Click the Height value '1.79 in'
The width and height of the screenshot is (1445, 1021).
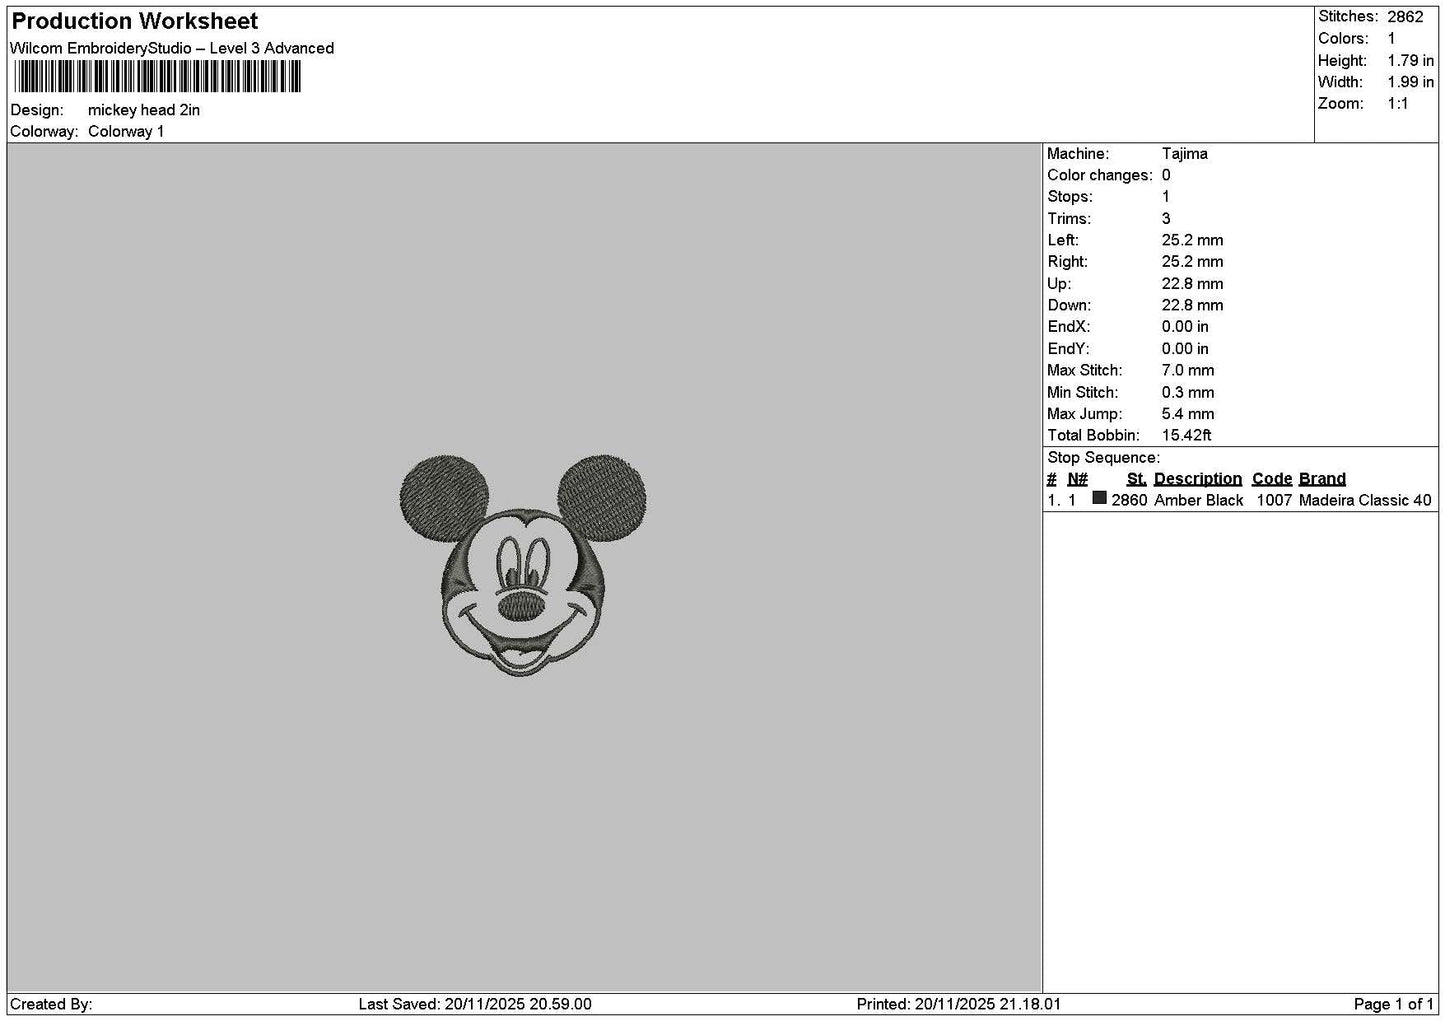coord(1410,60)
